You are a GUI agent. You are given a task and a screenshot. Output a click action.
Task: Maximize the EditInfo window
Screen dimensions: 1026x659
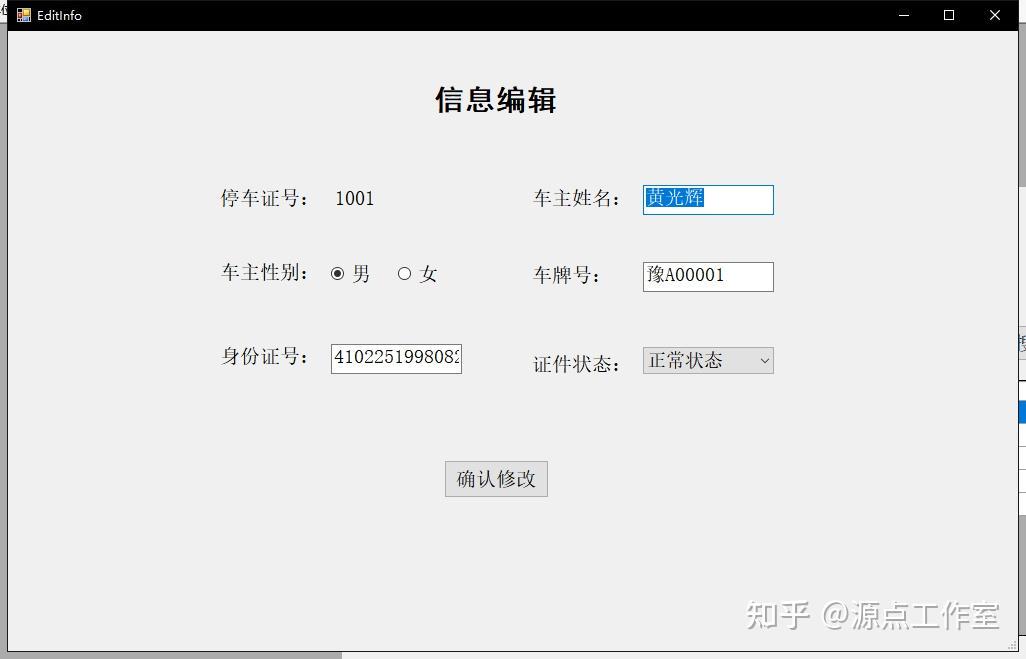pyautogui.click(x=949, y=15)
